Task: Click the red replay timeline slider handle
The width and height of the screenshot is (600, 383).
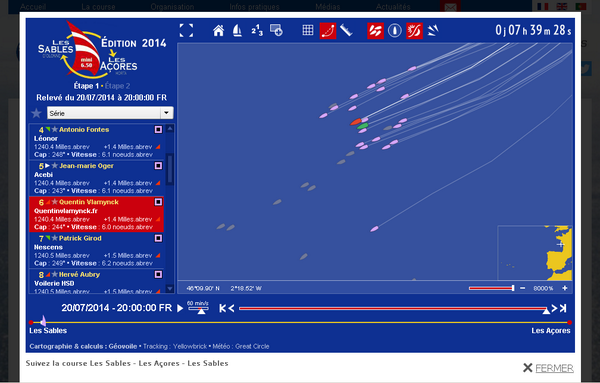Action: tap(546, 311)
